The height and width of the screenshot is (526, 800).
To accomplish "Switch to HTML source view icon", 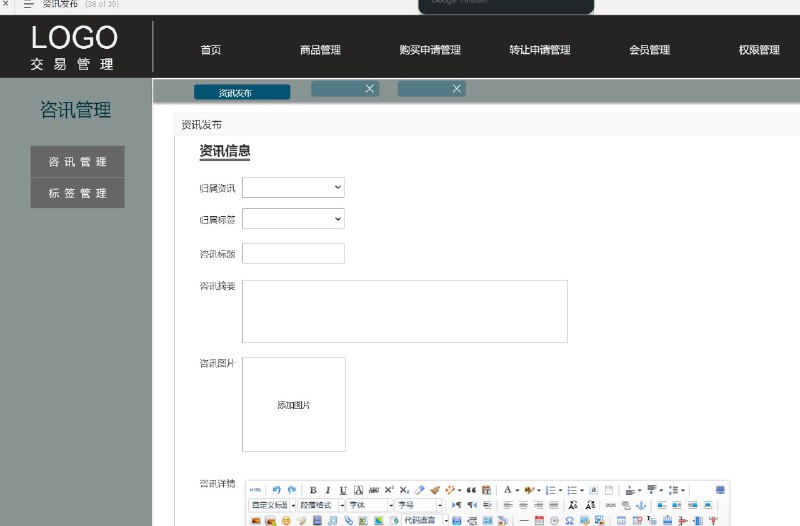I will pos(255,490).
